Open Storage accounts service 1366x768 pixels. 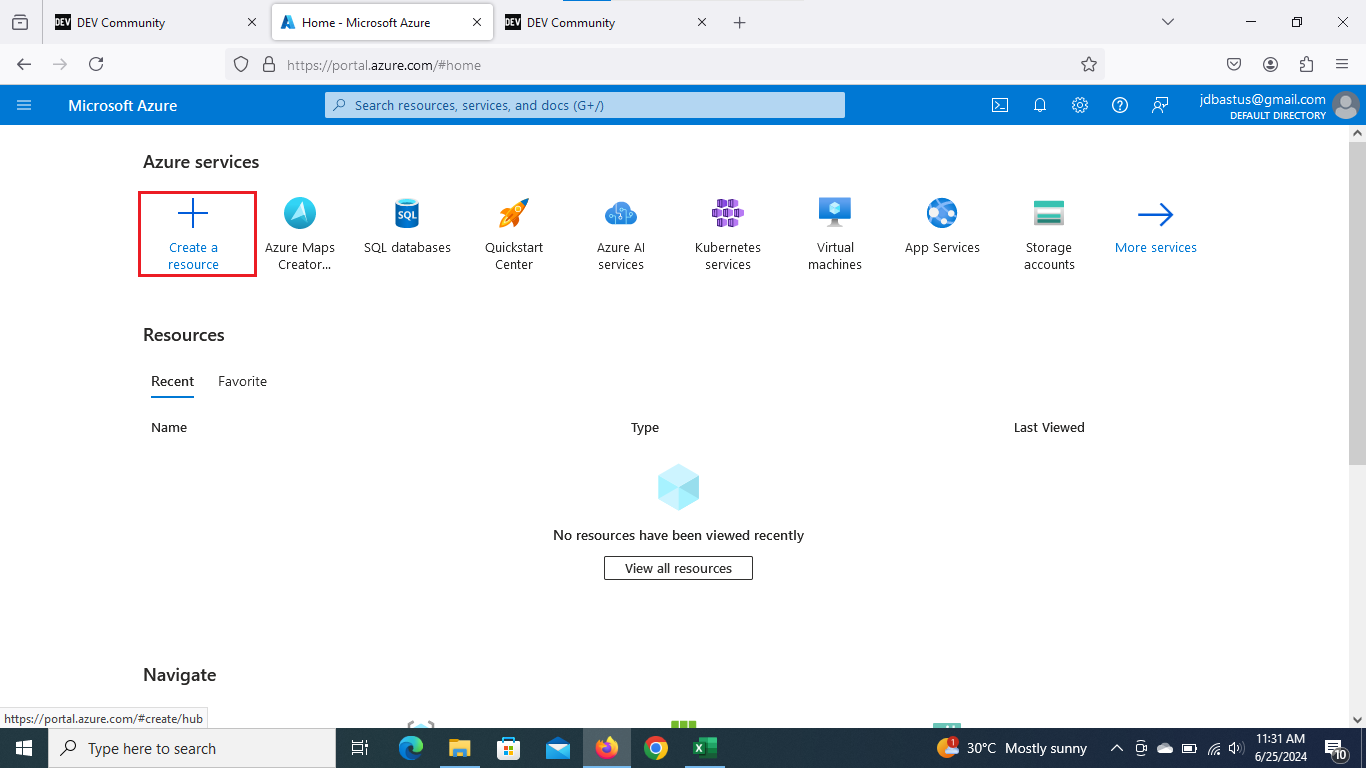click(x=1049, y=235)
